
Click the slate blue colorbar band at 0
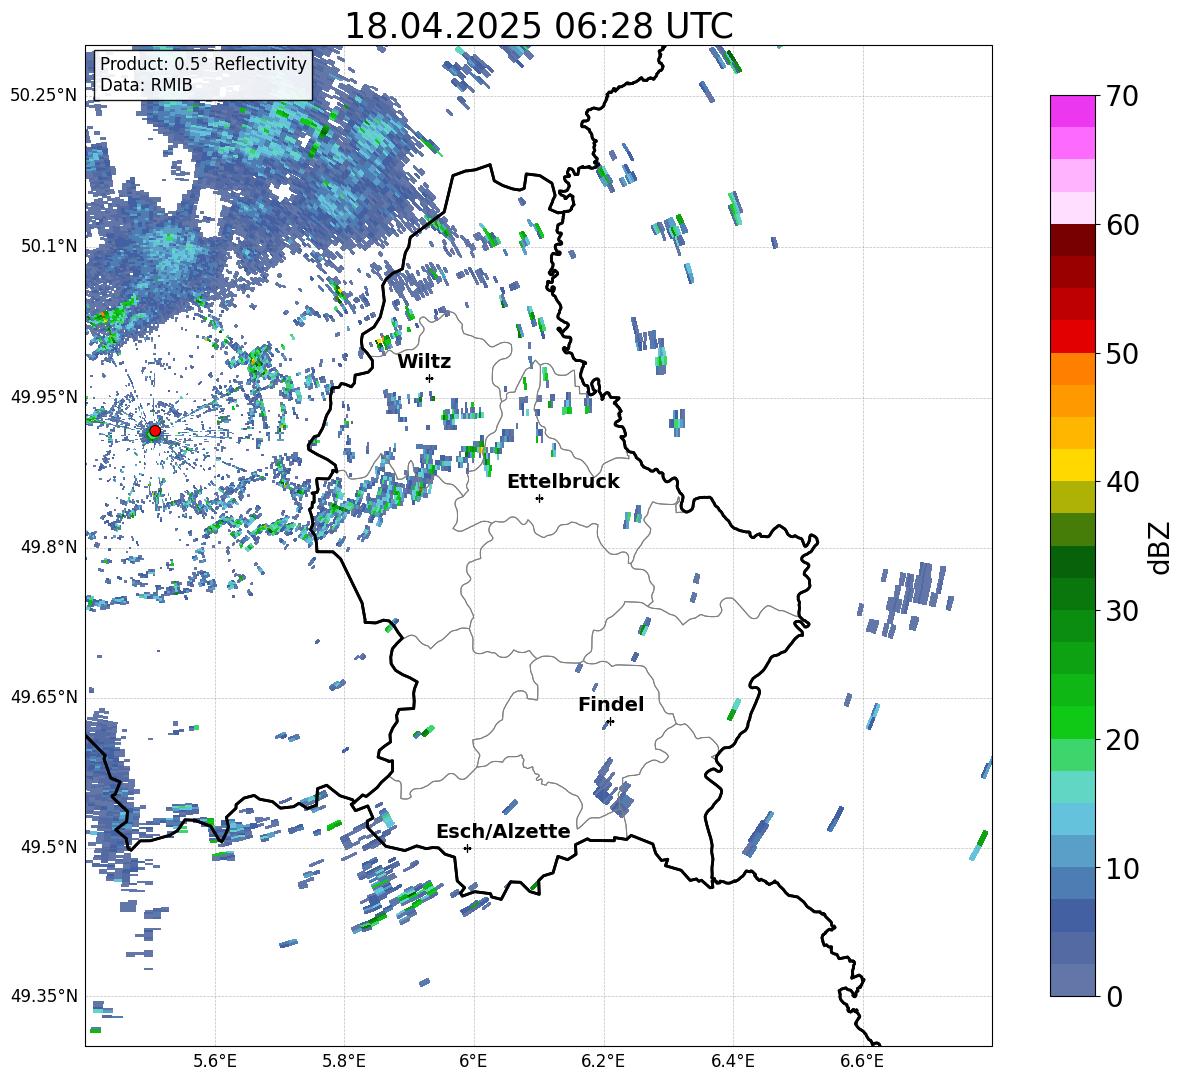[1072, 980]
